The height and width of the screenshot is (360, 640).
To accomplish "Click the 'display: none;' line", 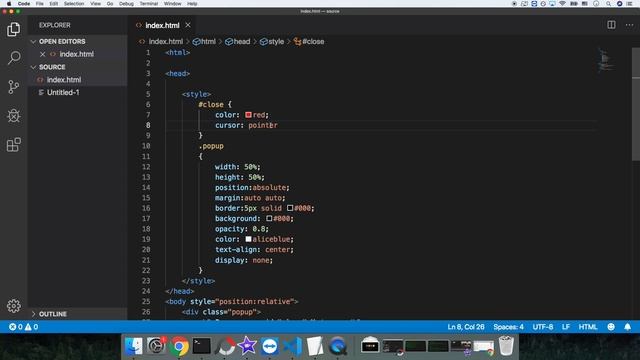I will [244, 260].
